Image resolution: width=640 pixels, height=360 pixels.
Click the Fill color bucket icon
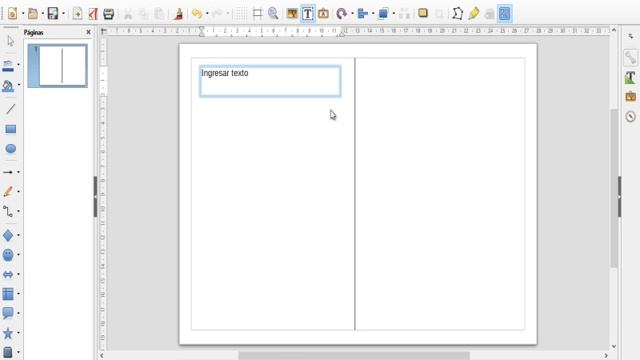[8, 86]
